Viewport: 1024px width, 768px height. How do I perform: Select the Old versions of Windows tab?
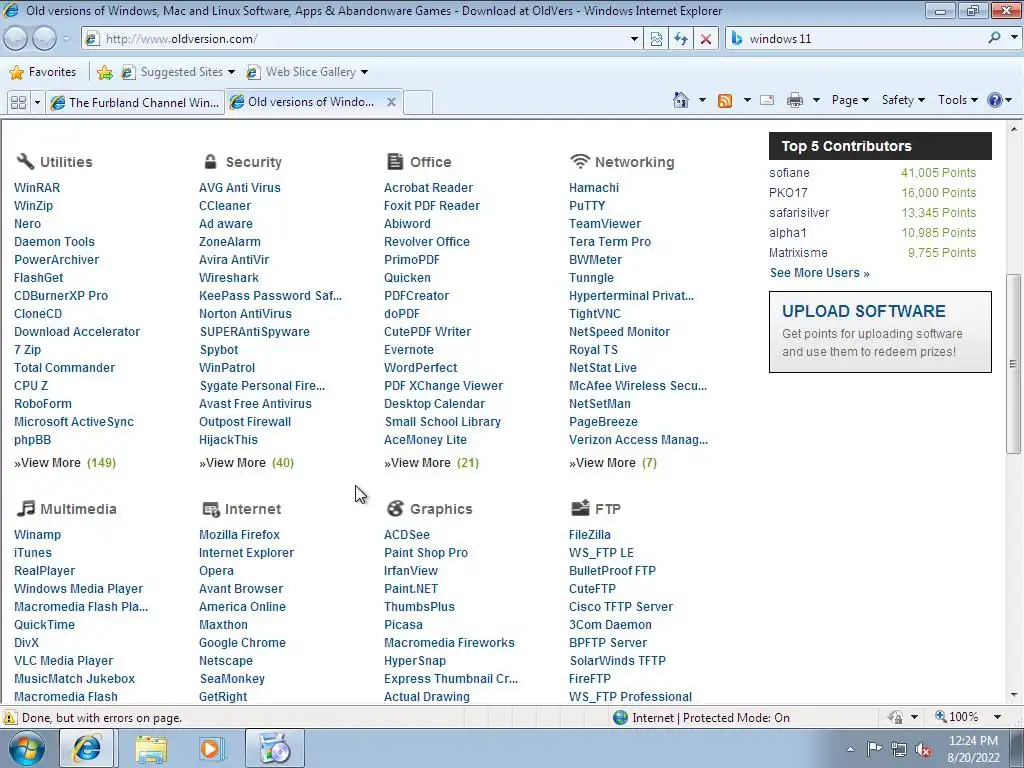(313, 102)
